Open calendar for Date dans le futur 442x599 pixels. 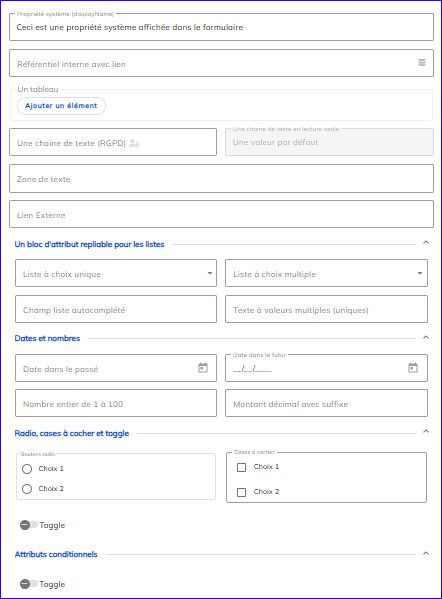pos(413,368)
